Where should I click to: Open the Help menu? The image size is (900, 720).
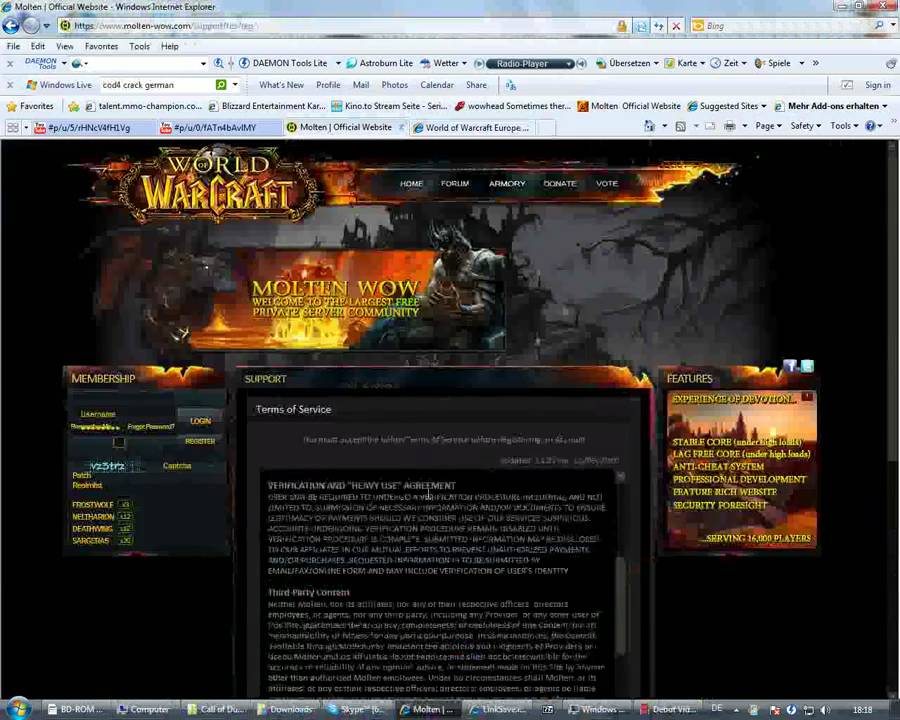pyautogui.click(x=169, y=46)
